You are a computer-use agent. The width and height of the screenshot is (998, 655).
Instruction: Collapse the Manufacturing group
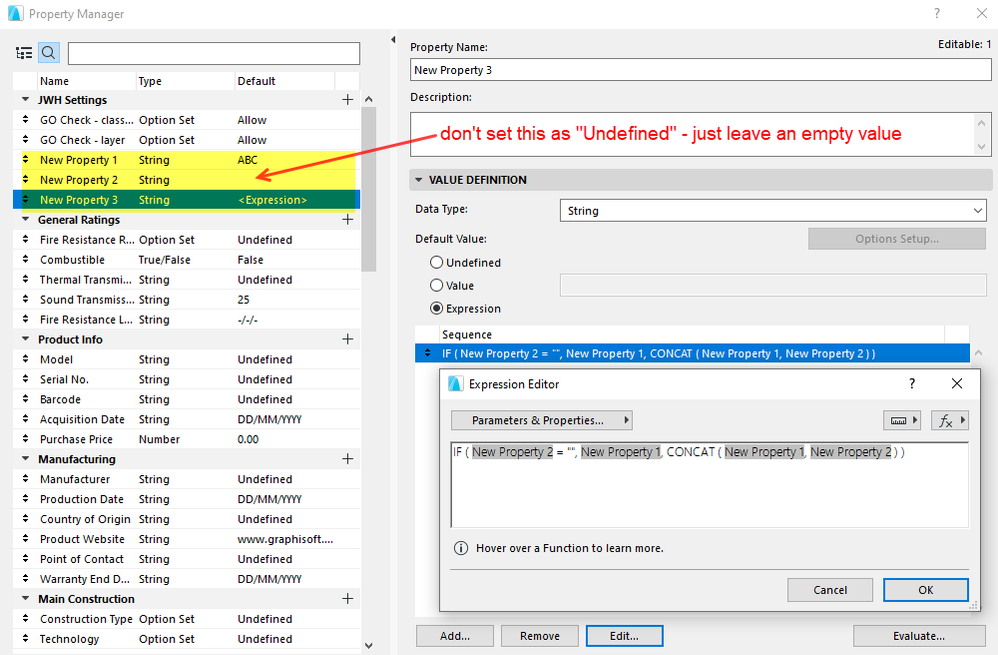pos(25,458)
